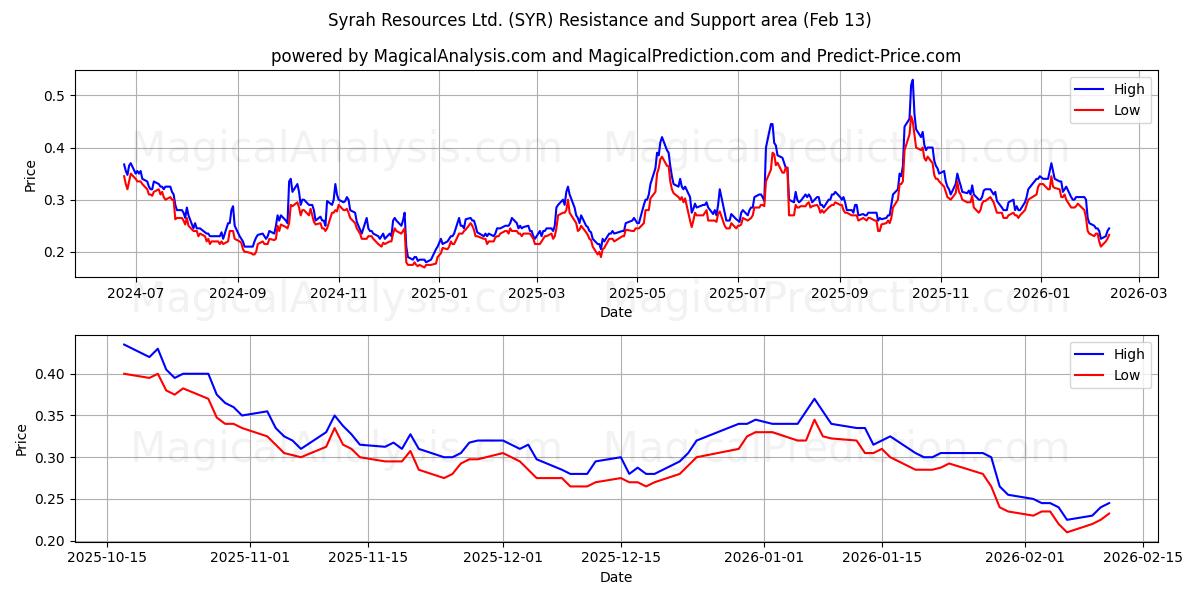Click the '2025-10-15' tick label
The image size is (1200, 600).
click(109, 559)
